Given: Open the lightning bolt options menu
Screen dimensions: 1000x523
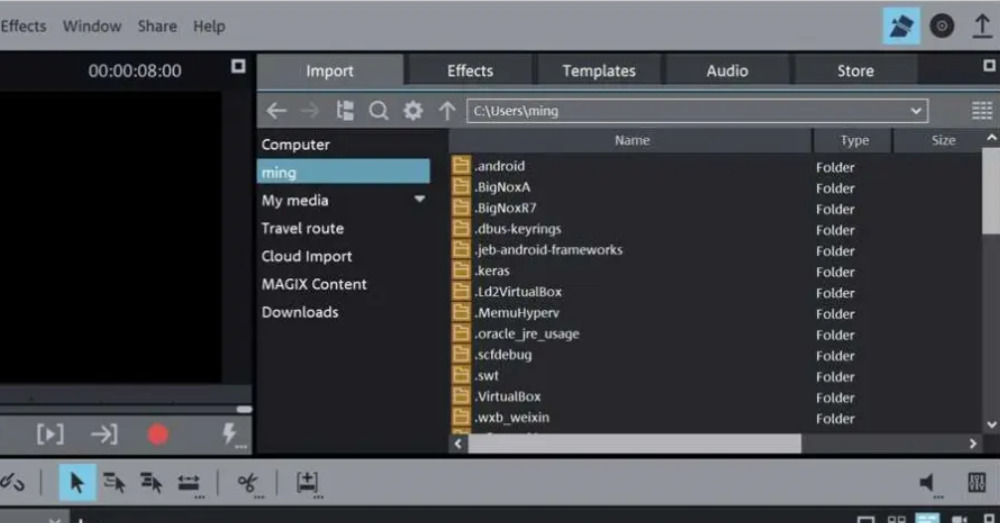Looking at the screenshot, I should coord(230,434).
